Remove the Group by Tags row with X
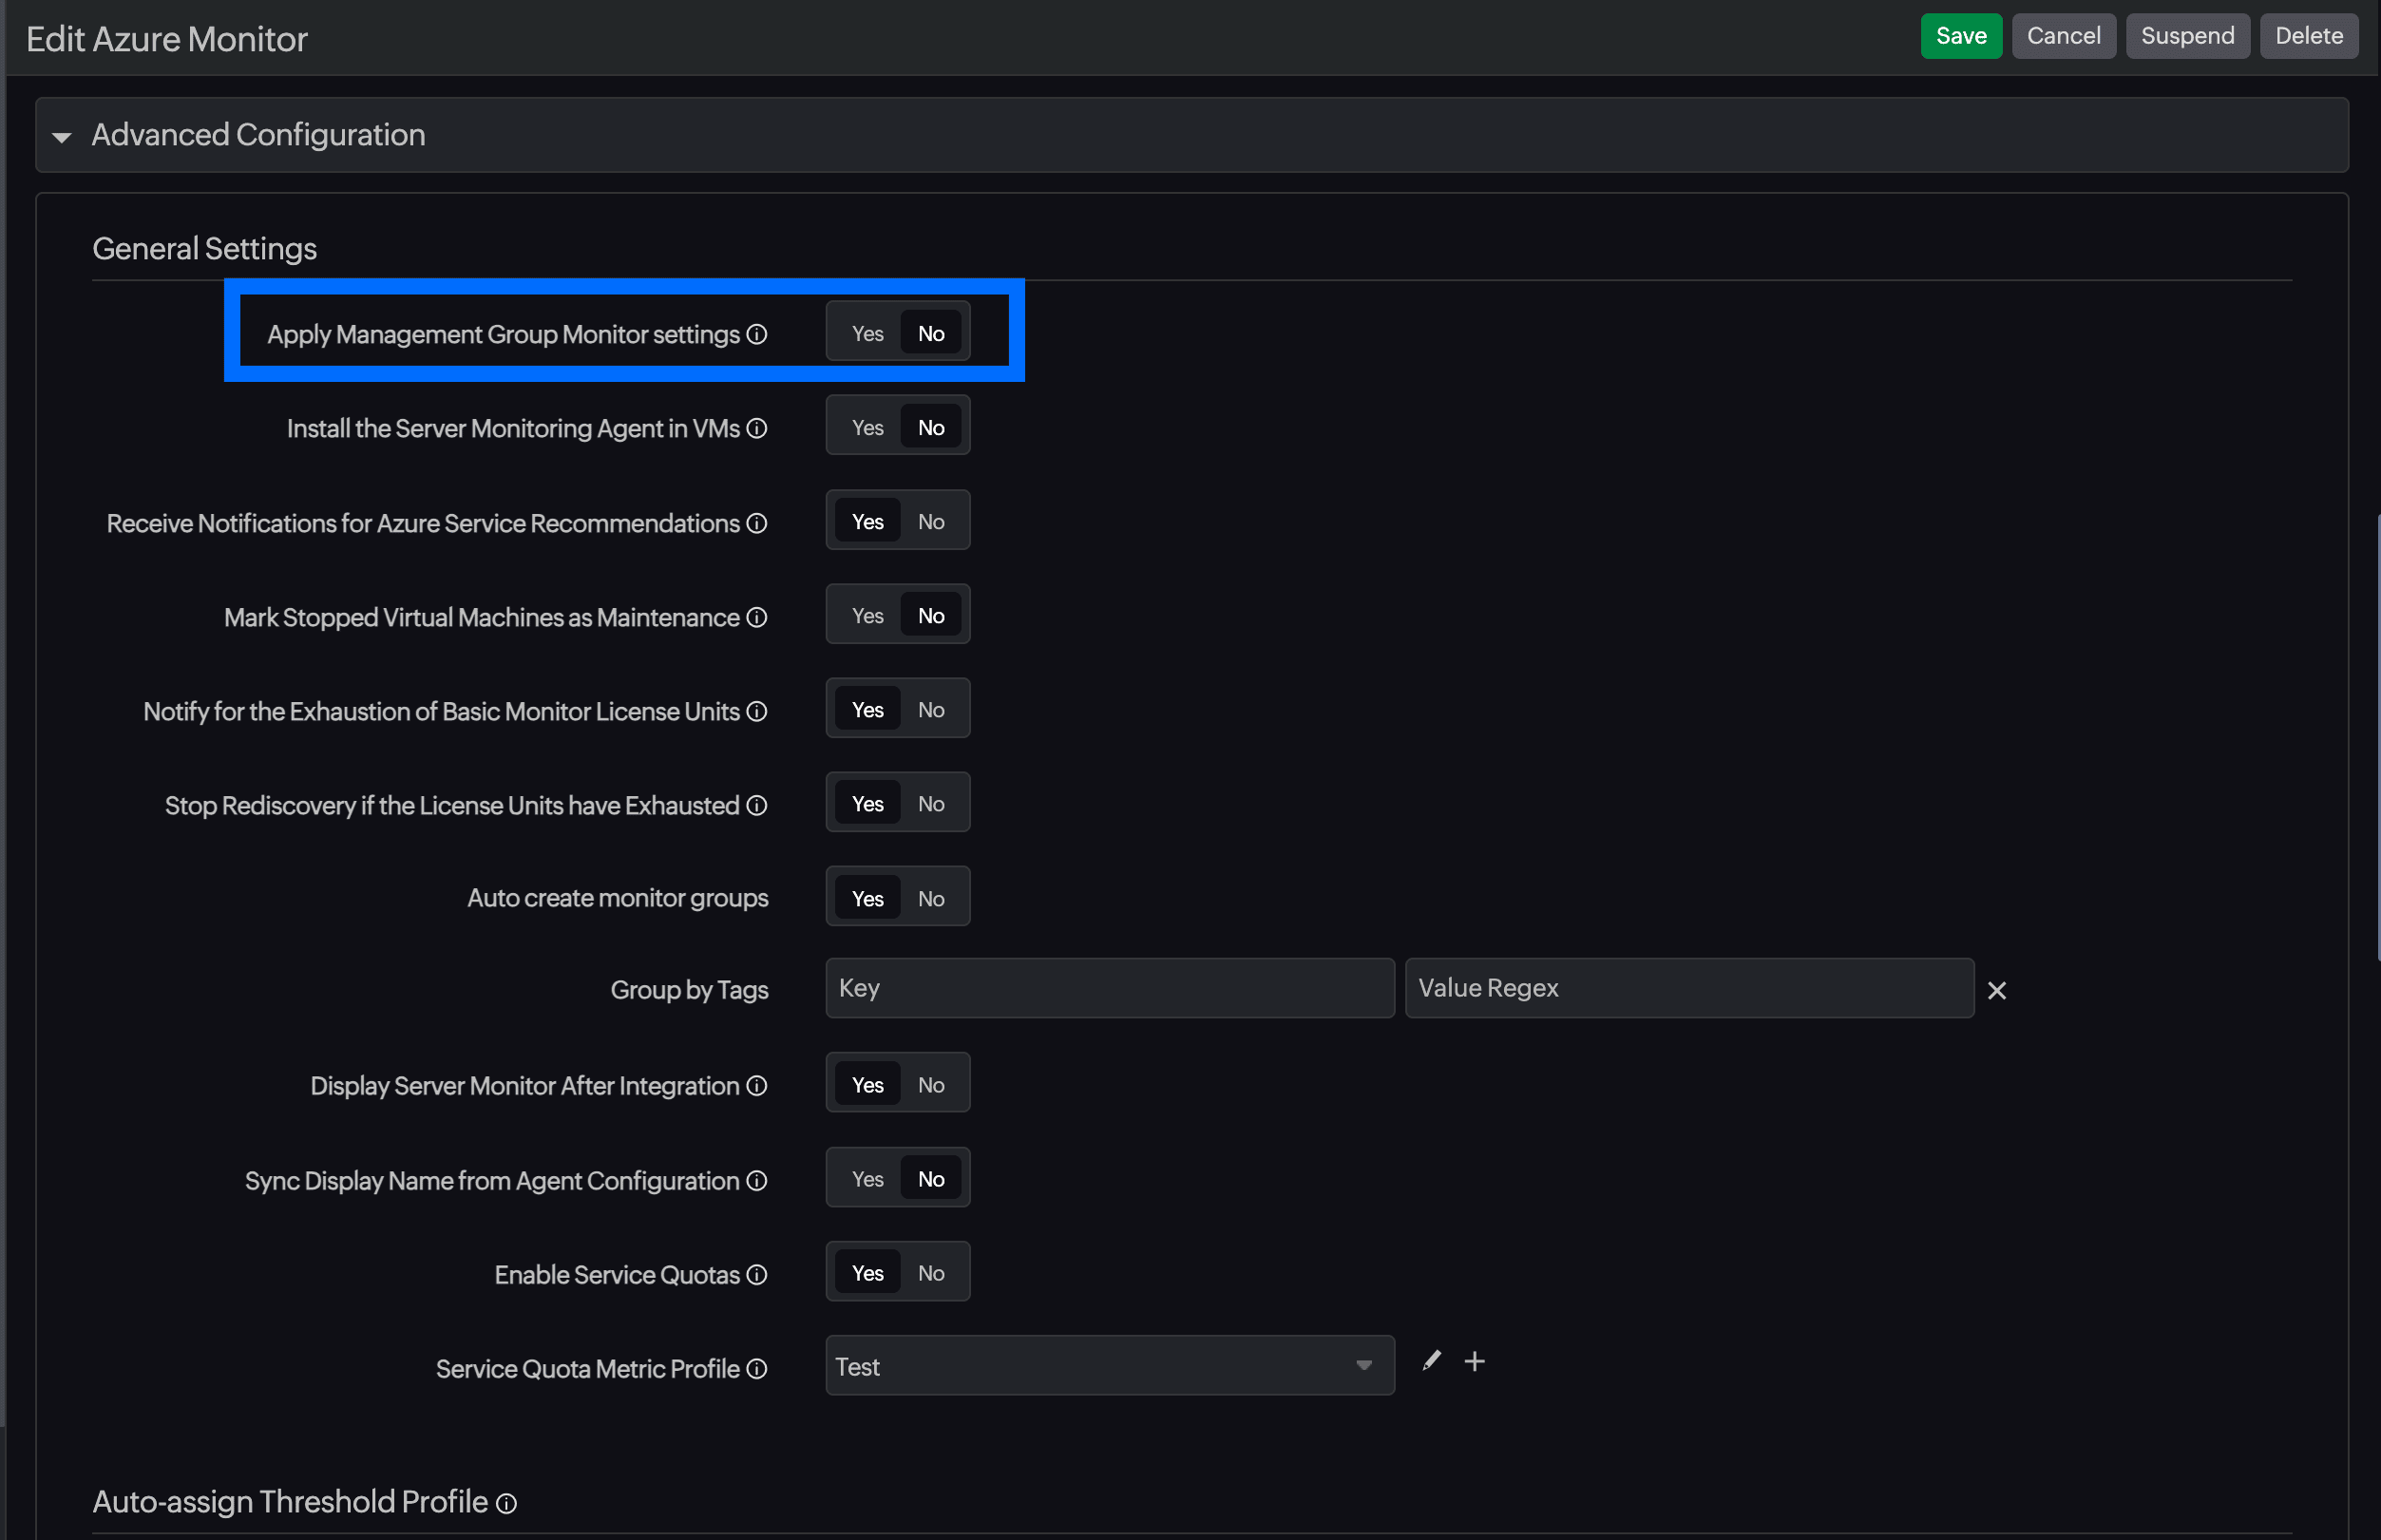The height and width of the screenshot is (1540, 2381). [x=1996, y=990]
